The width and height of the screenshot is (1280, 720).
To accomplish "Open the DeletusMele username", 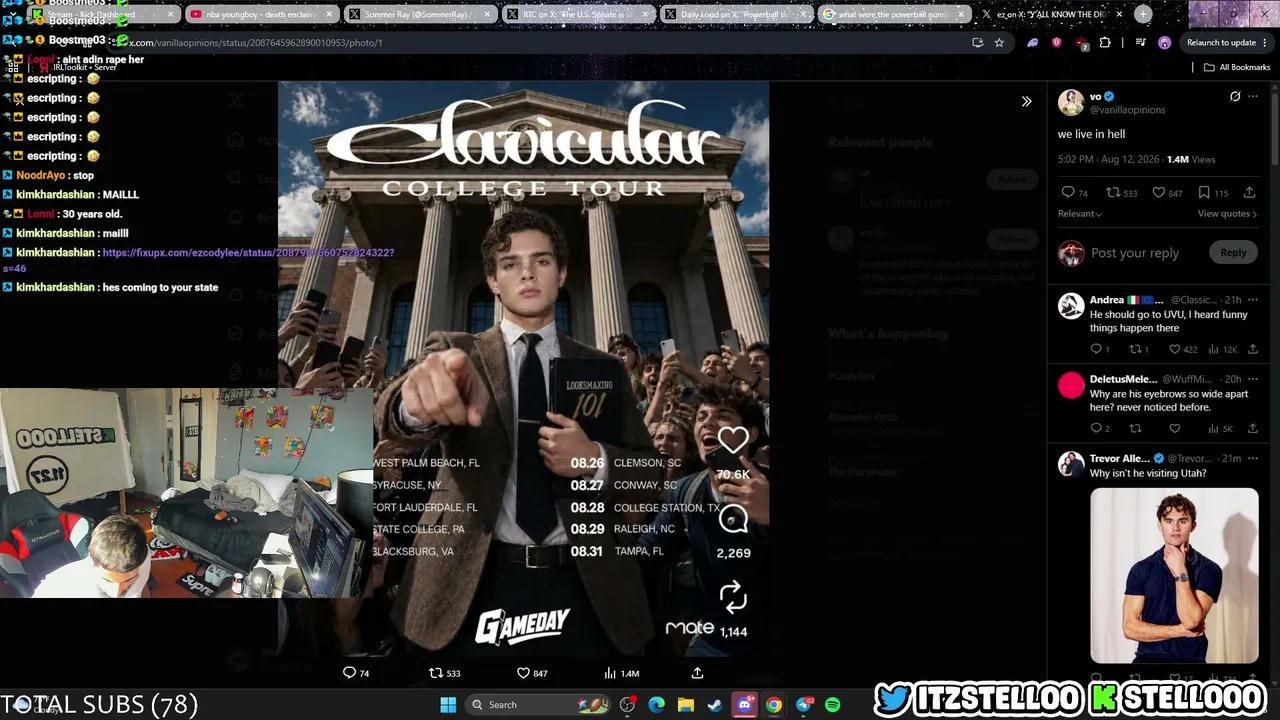I will click(x=1124, y=379).
